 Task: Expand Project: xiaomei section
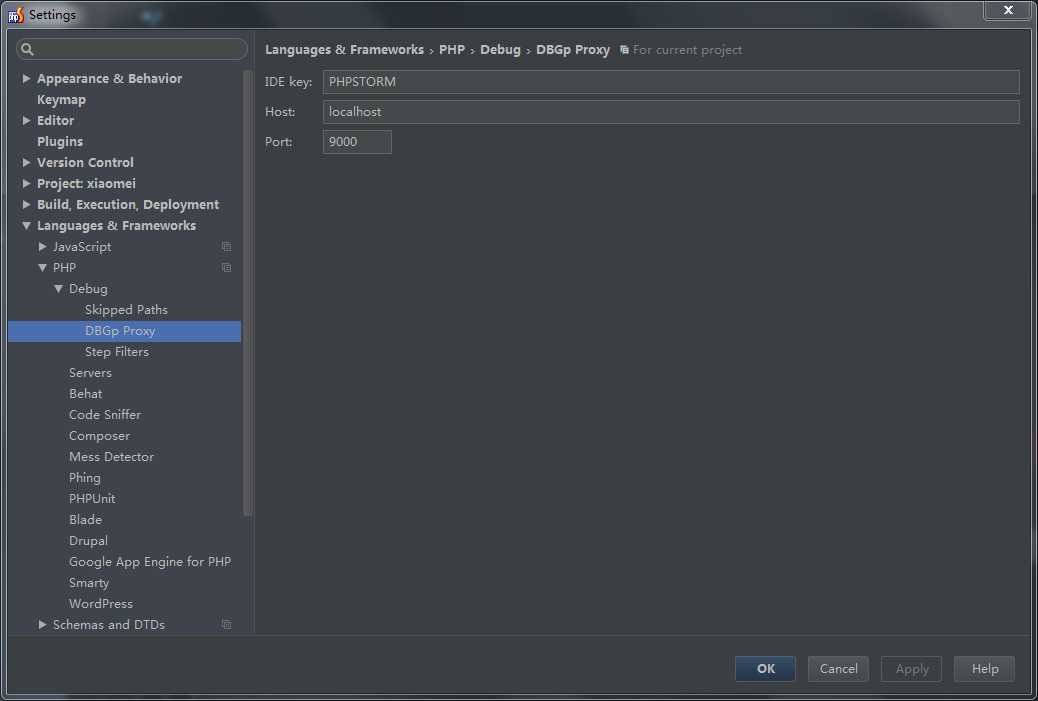26,183
